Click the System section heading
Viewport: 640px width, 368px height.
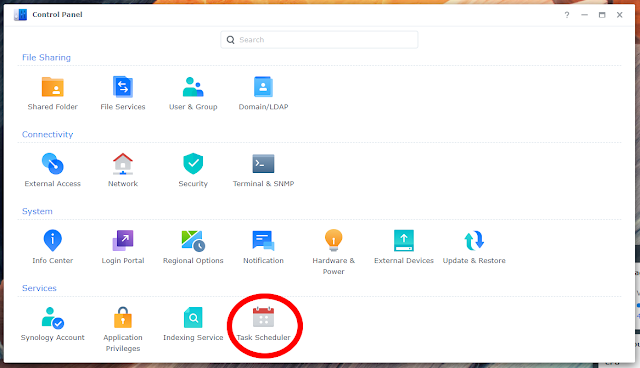point(37,211)
